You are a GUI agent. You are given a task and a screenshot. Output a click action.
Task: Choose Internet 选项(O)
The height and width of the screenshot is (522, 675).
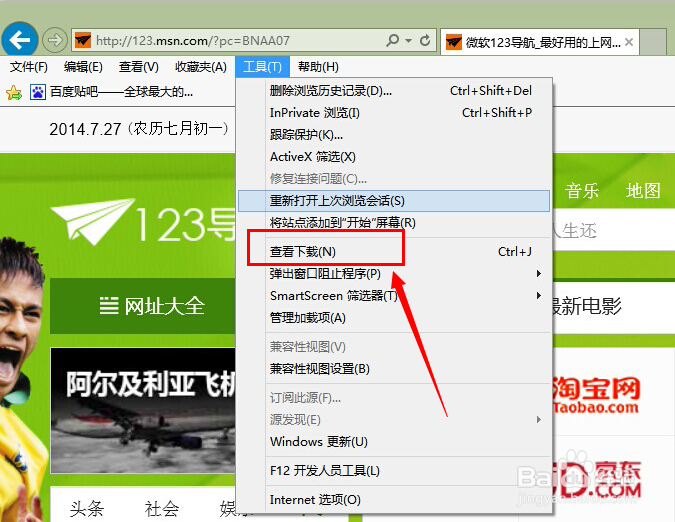point(394,500)
